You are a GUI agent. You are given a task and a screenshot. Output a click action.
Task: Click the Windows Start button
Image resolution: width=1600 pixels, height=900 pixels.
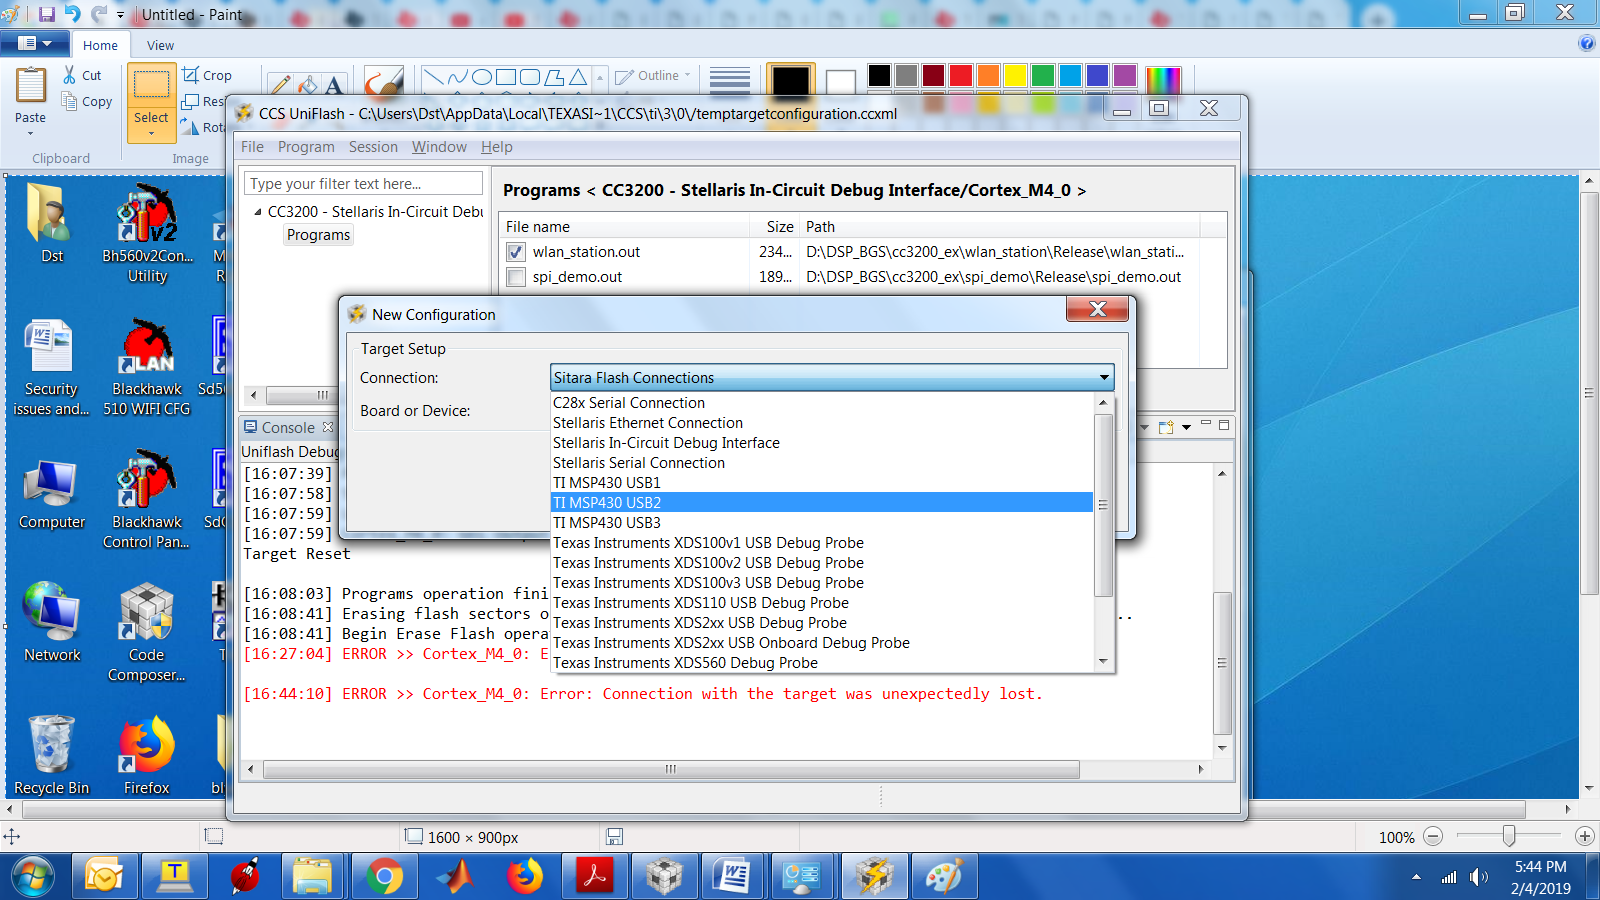tap(32, 877)
